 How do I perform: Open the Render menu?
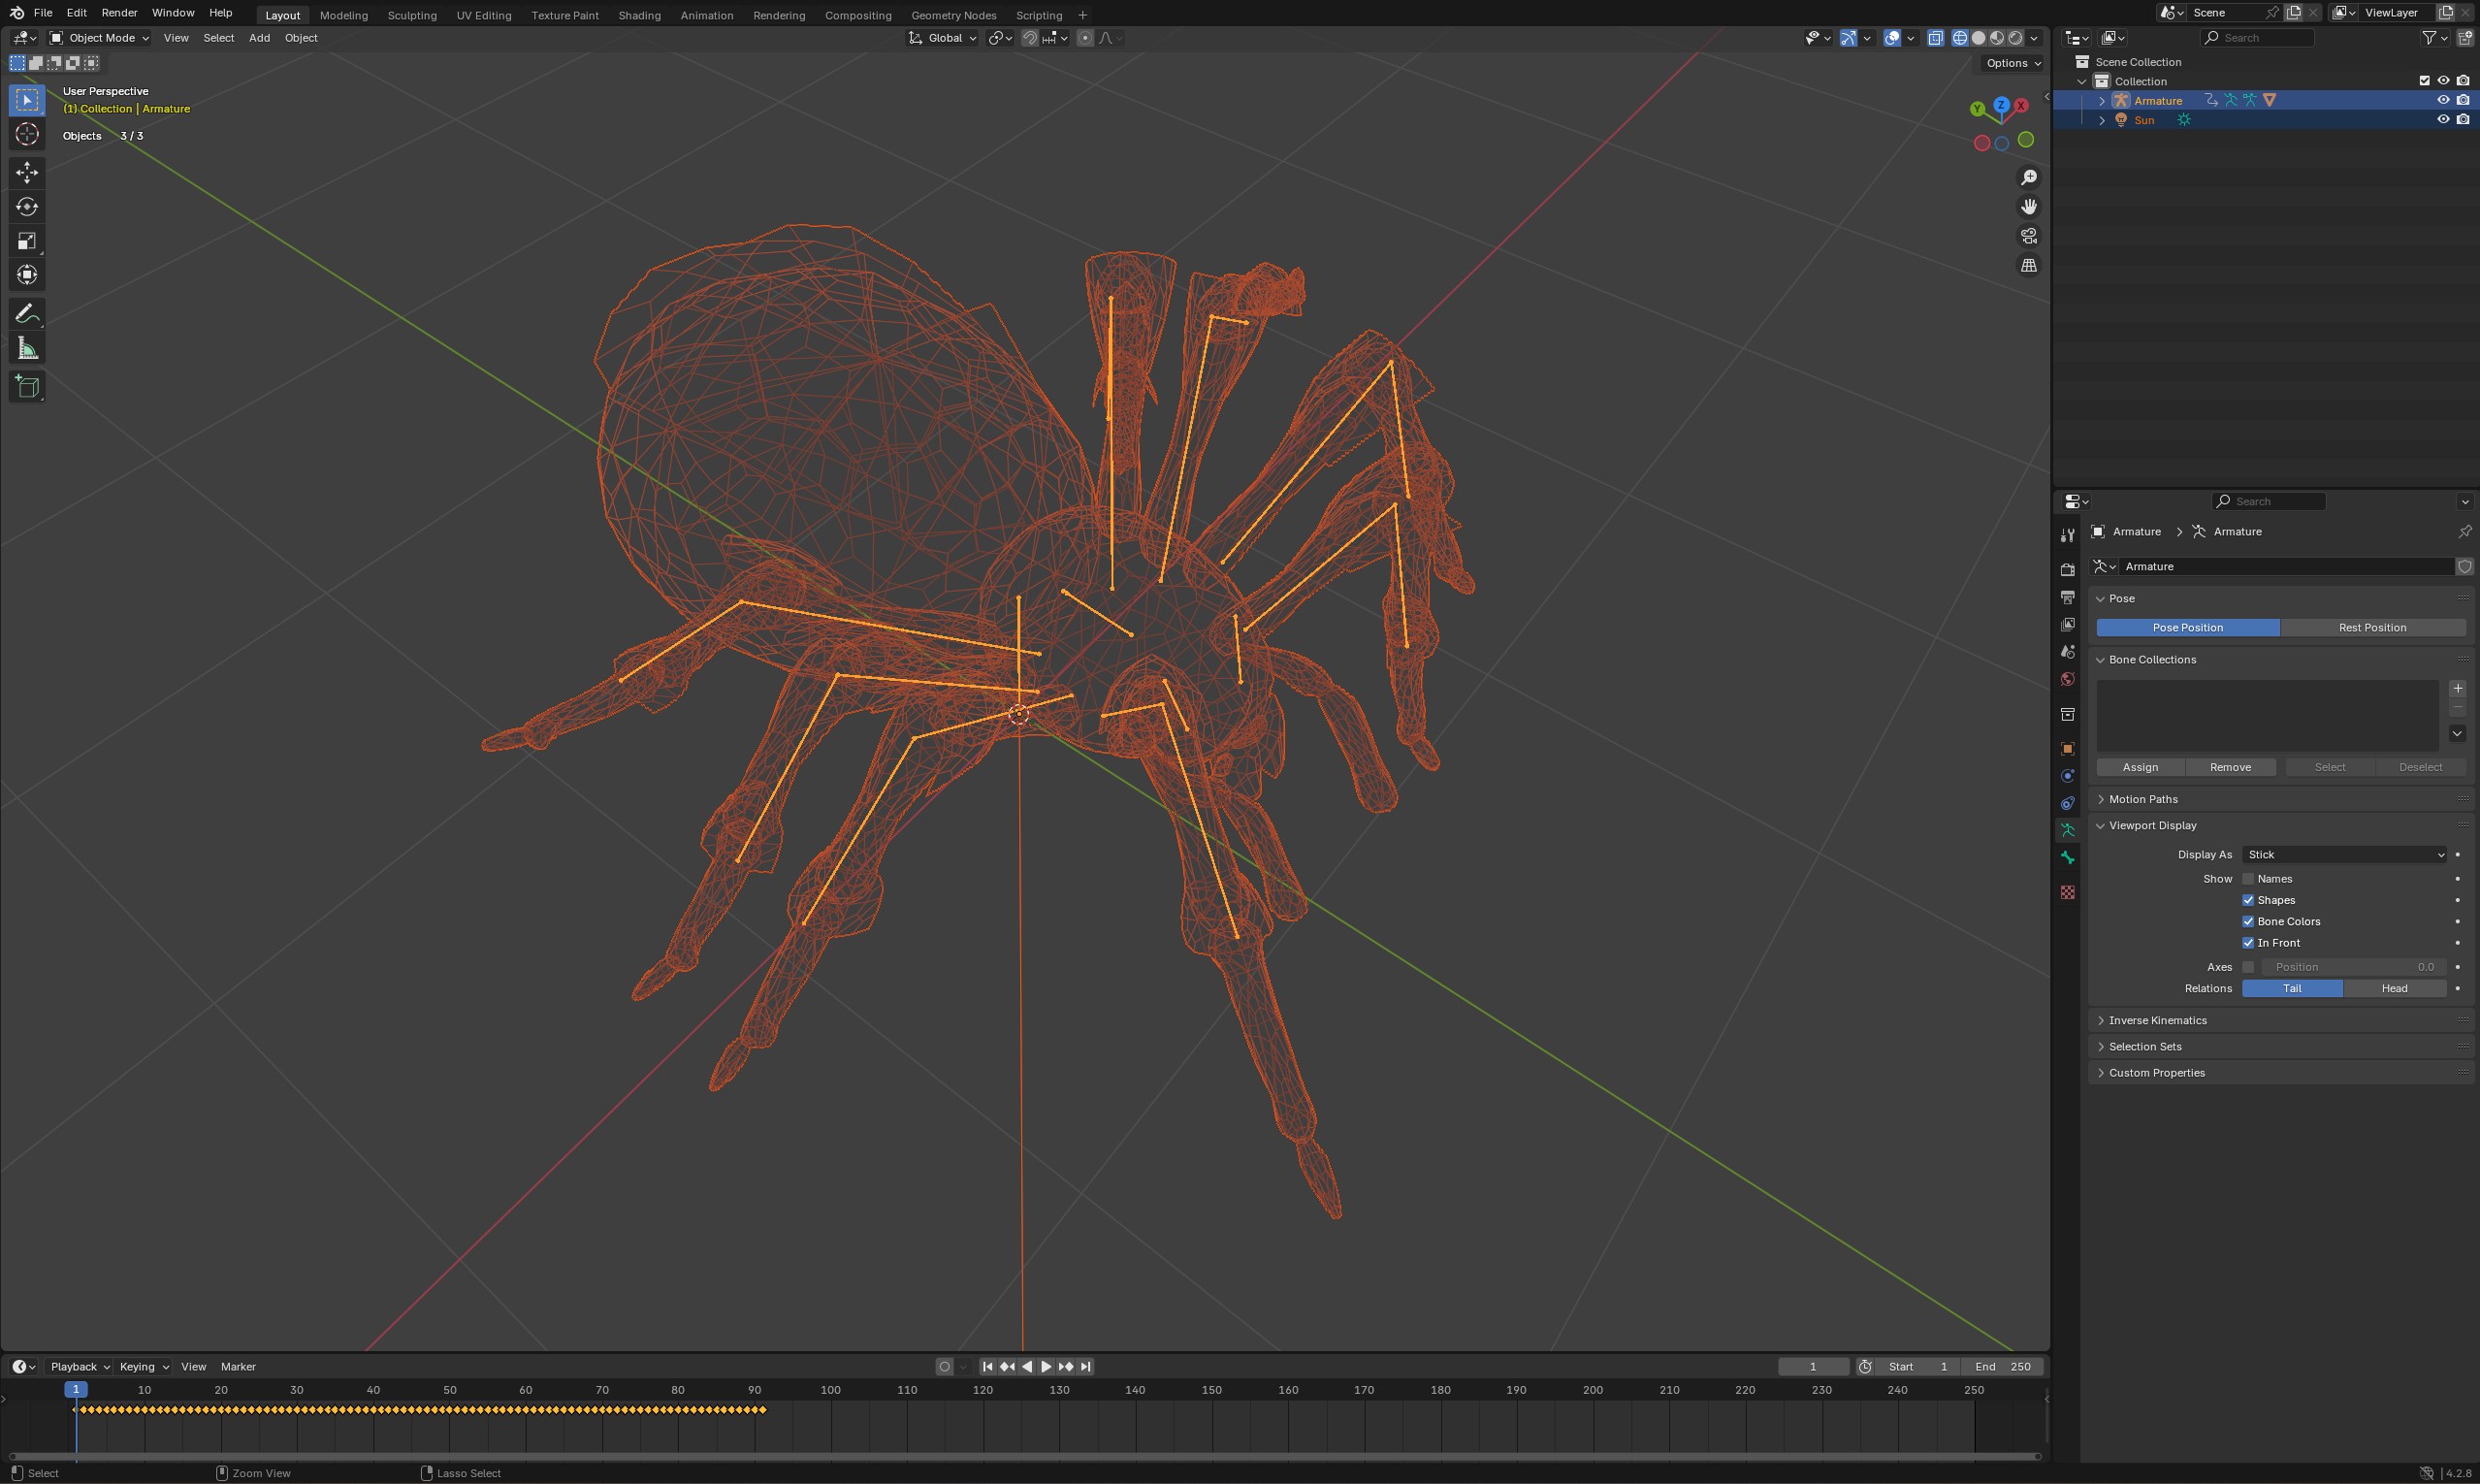[119, 12]
